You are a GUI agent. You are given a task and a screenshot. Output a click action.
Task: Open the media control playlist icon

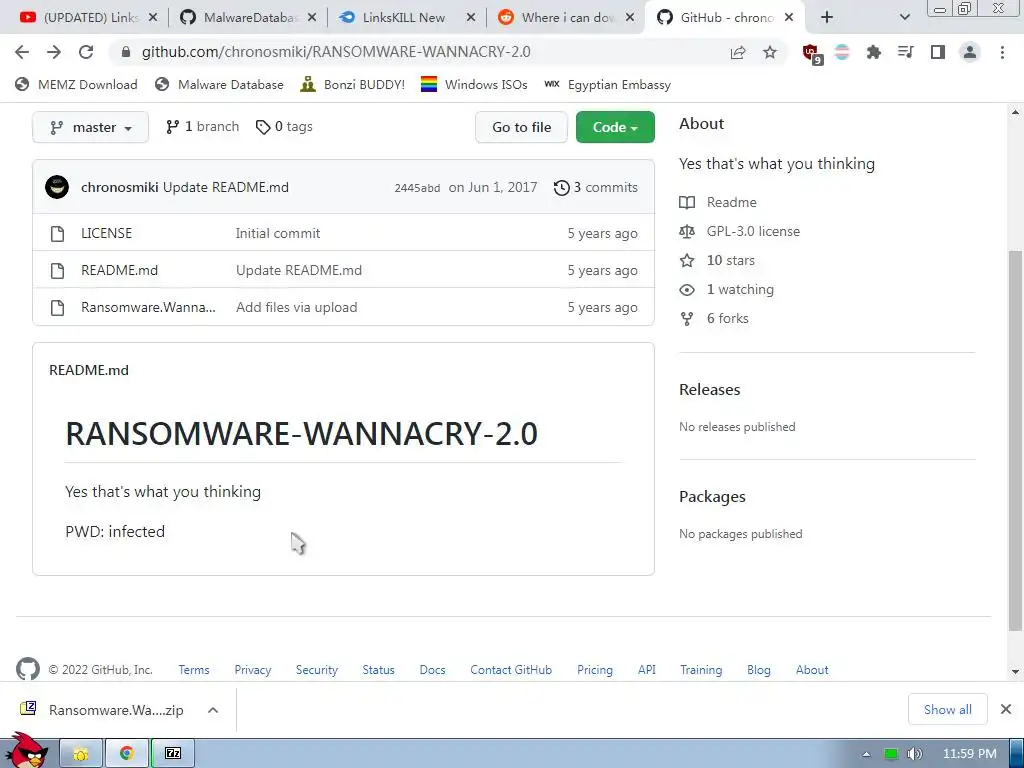click(x=905, y=52)
